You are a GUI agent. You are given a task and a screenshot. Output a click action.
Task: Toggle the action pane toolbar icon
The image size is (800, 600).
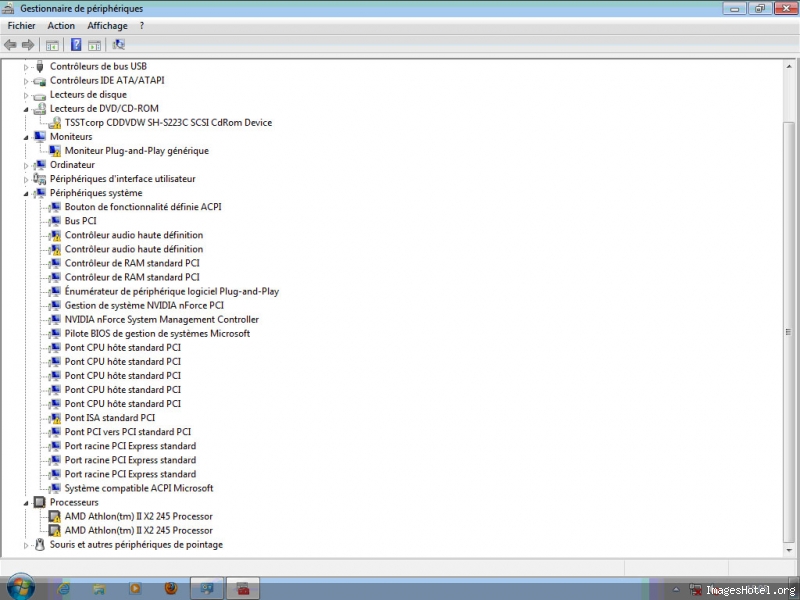[x=94, y=45]
